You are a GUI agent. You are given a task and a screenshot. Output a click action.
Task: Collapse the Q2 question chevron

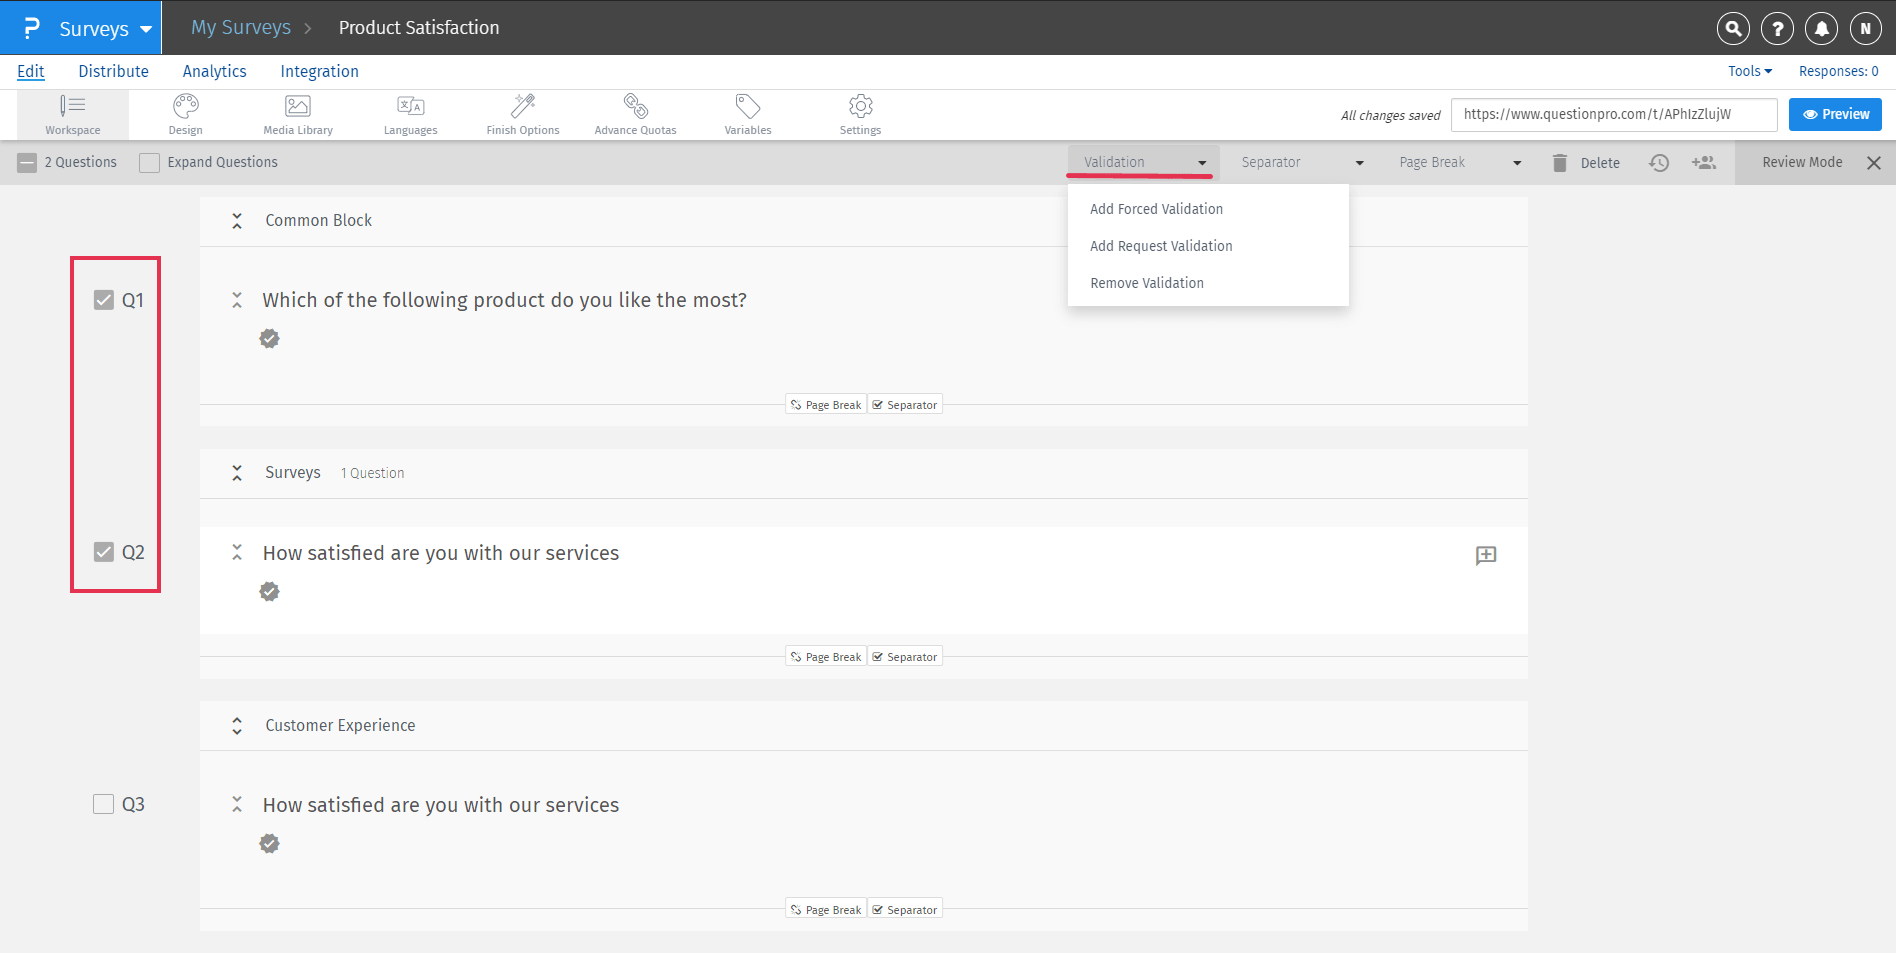pyautogui.click(x=237, y=552)
